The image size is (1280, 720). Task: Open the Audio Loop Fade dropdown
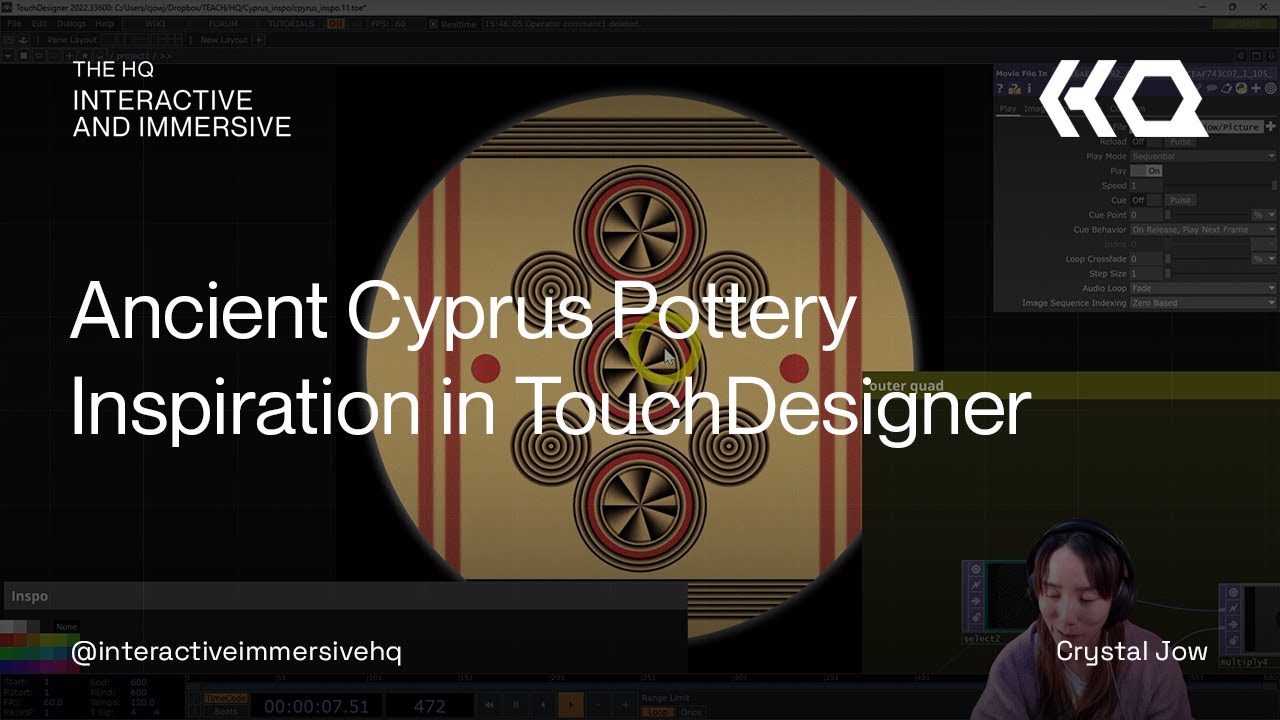[x=1203, y=288]
